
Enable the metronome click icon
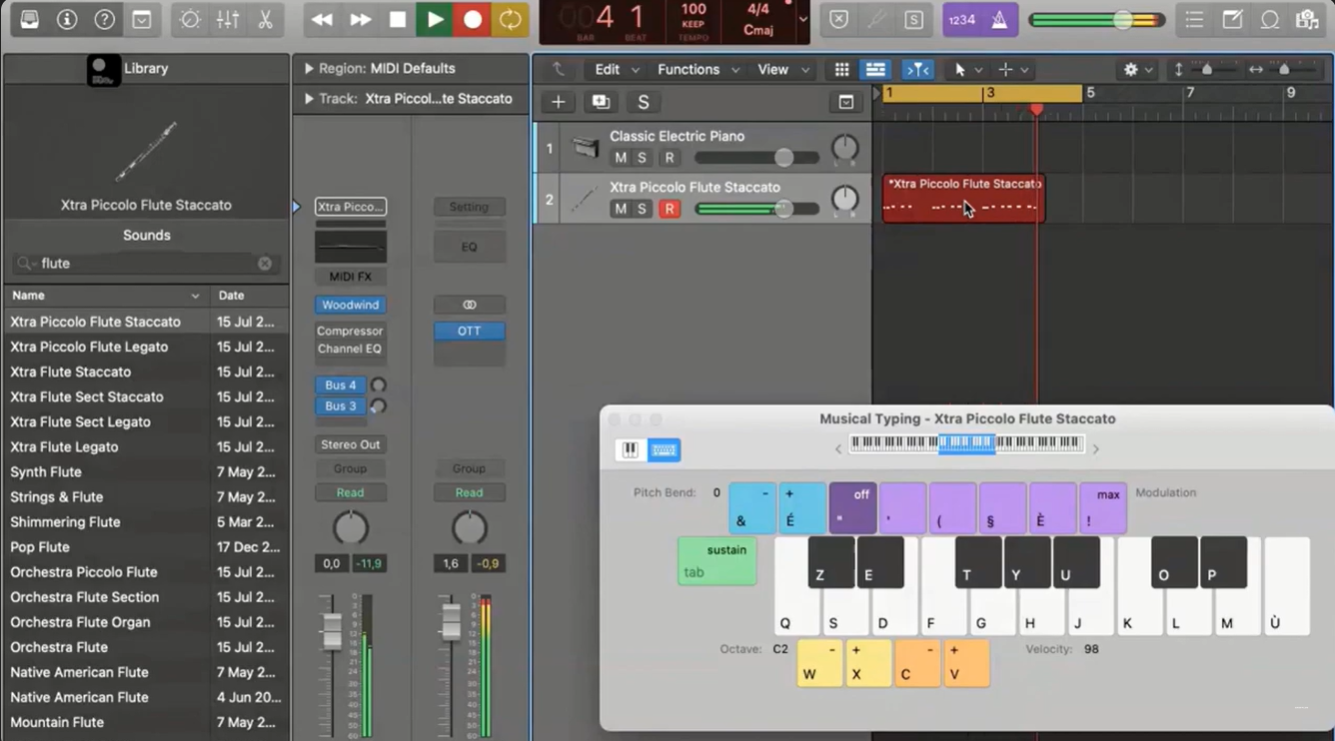(x=999, y=20)
